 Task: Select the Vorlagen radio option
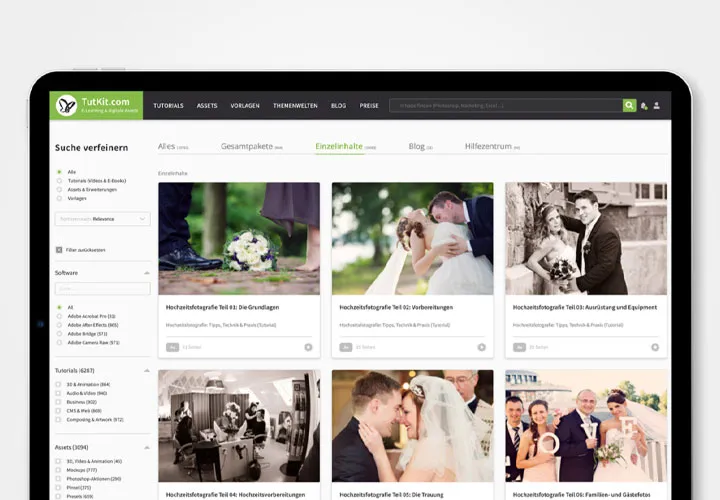(59, 198)
